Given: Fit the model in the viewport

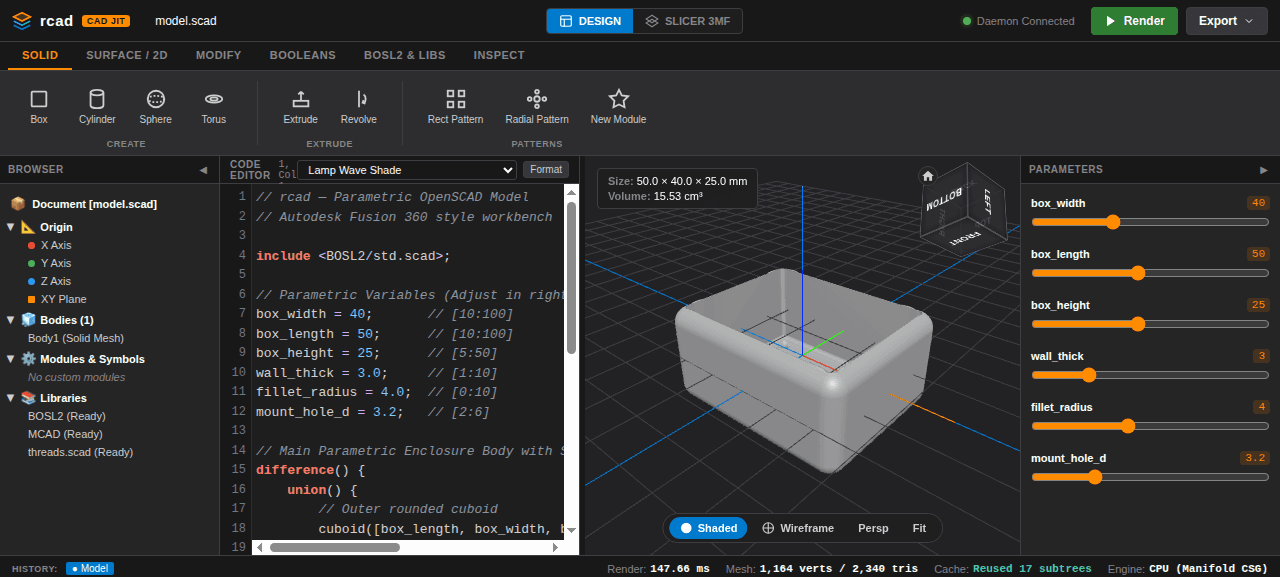Looking at the screenshot, I should pos(919,528).
